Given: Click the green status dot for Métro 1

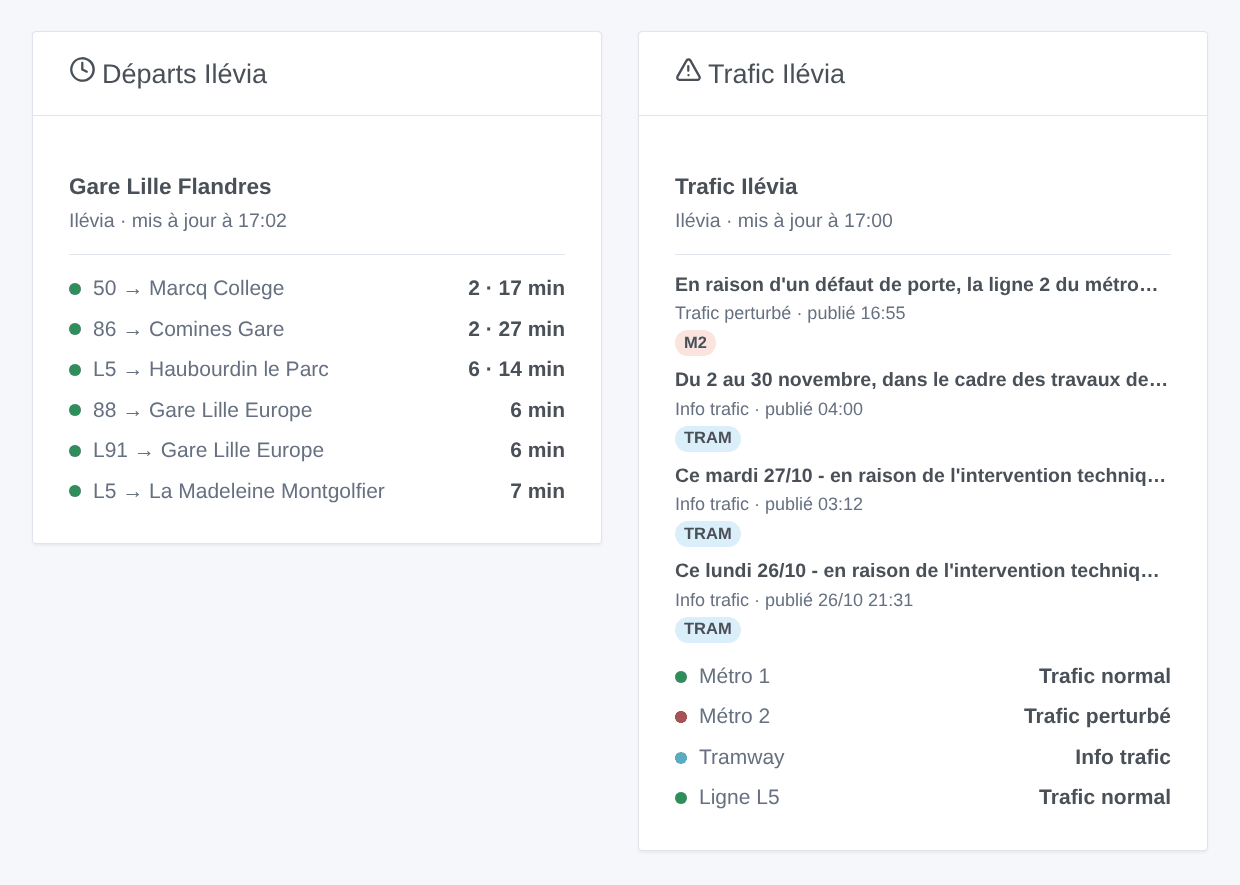Looking at the screenshot, I should [681, 677].
